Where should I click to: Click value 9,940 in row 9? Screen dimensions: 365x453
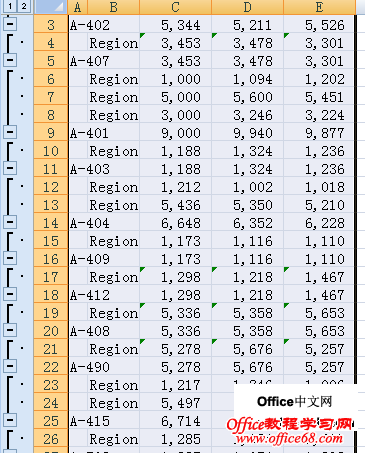point(248,133)
